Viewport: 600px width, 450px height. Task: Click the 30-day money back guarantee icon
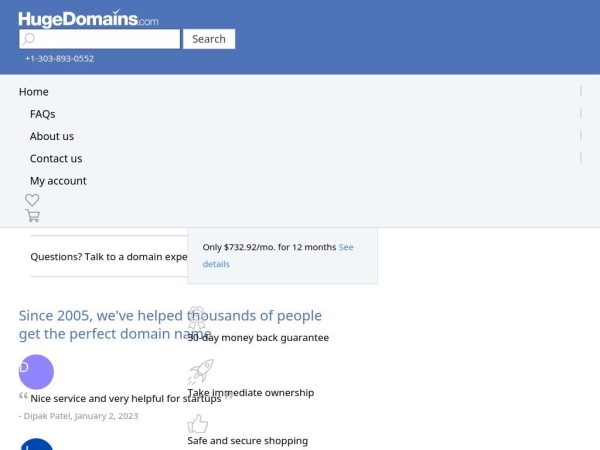(197, 319)
